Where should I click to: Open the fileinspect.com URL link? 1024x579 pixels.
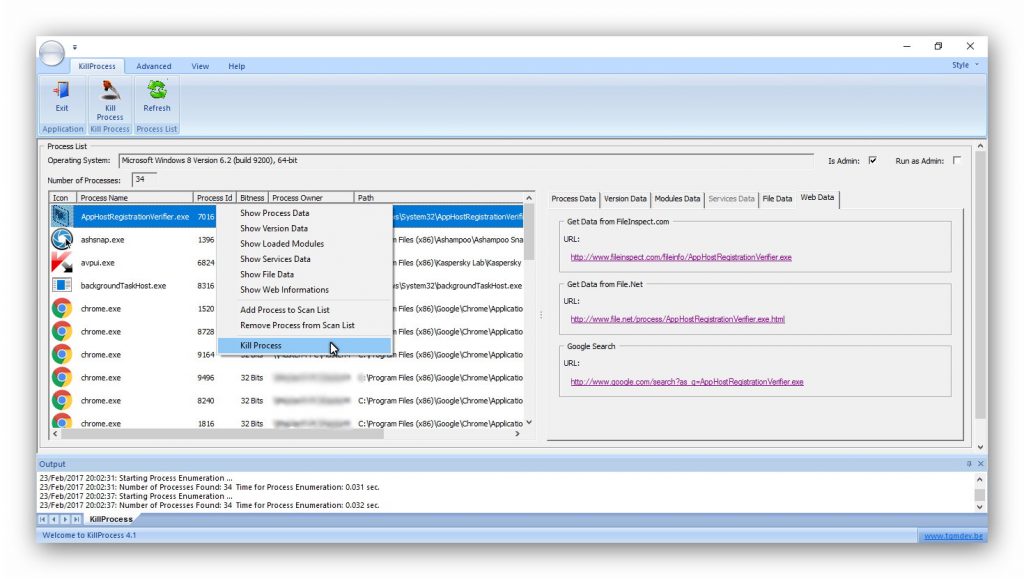tap(681, 257)
